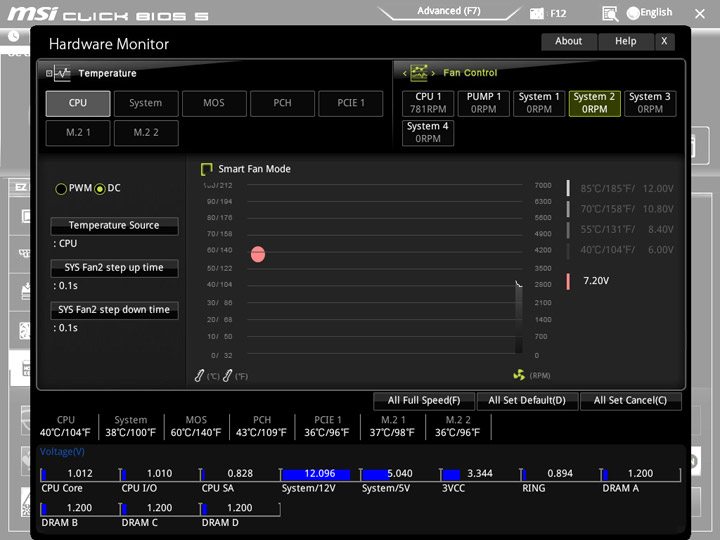The image size is (720, 540).
Task: Click the temperature graph icon beside Temperature
Action: click(62, 73)
